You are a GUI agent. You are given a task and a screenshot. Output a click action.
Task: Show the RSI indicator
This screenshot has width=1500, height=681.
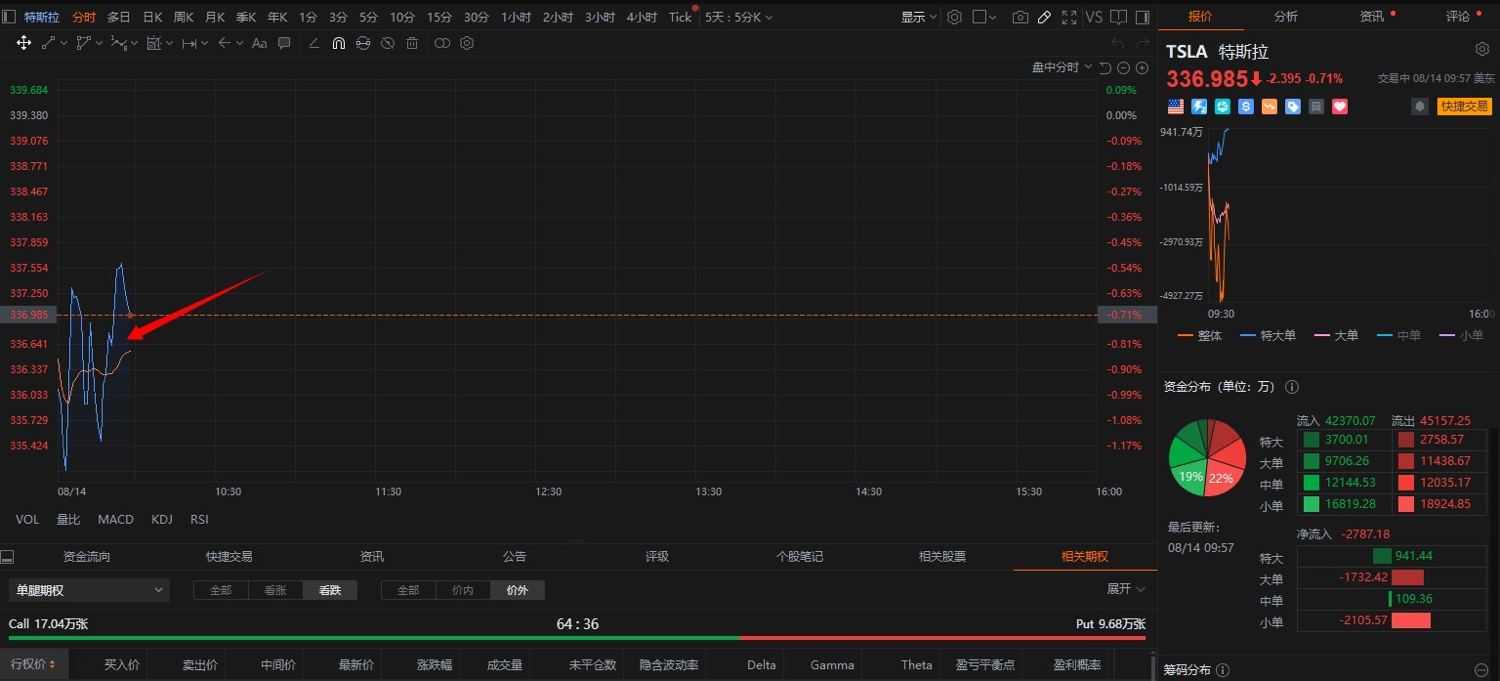tap(200, 519)
